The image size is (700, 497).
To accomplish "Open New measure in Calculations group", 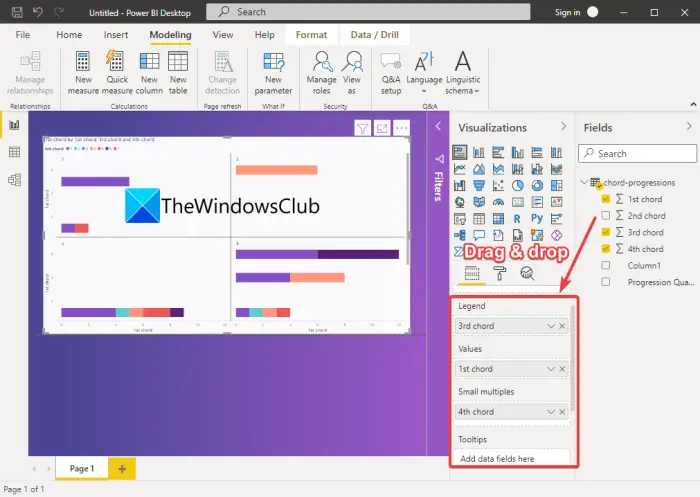I will pos(83,73).
